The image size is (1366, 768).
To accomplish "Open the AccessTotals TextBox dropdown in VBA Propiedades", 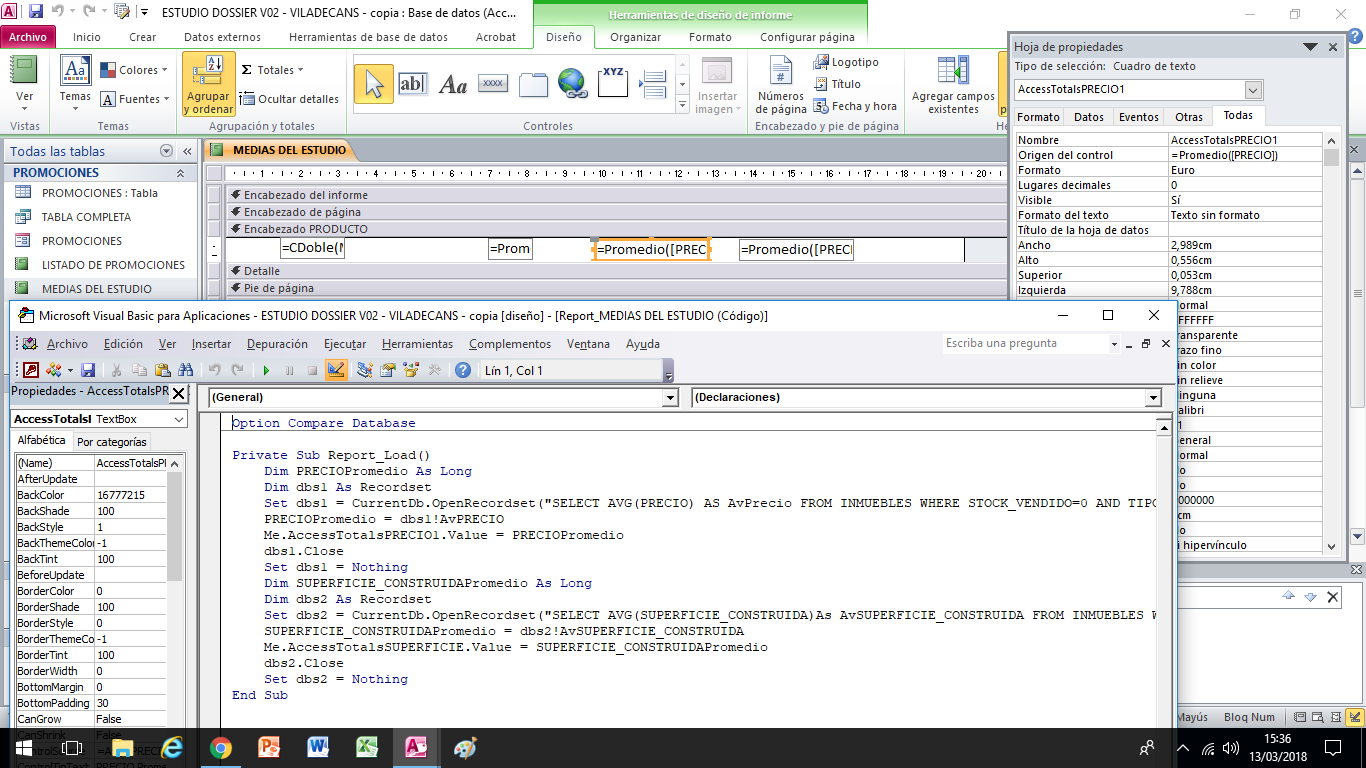I will 178,419.
